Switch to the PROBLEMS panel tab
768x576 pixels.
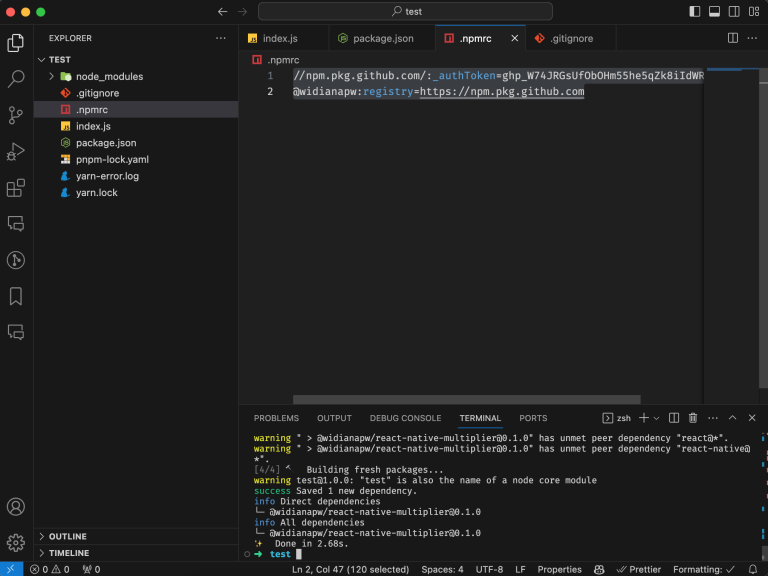[276, 418]
